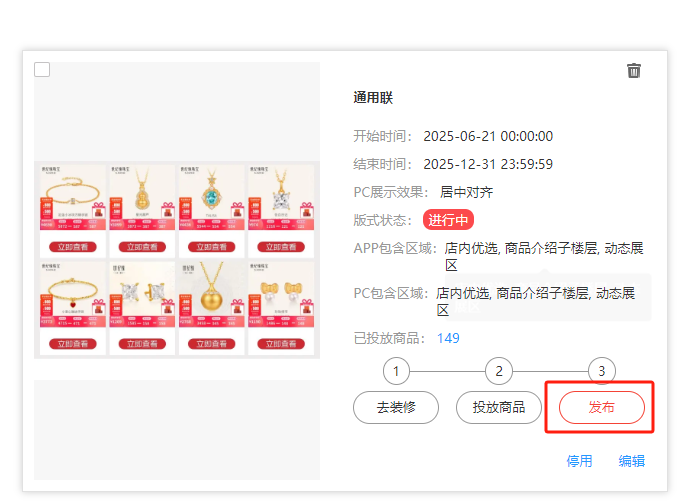Select step circle number 1
Viewport: 697px width, 502px height.
[396, 372]
